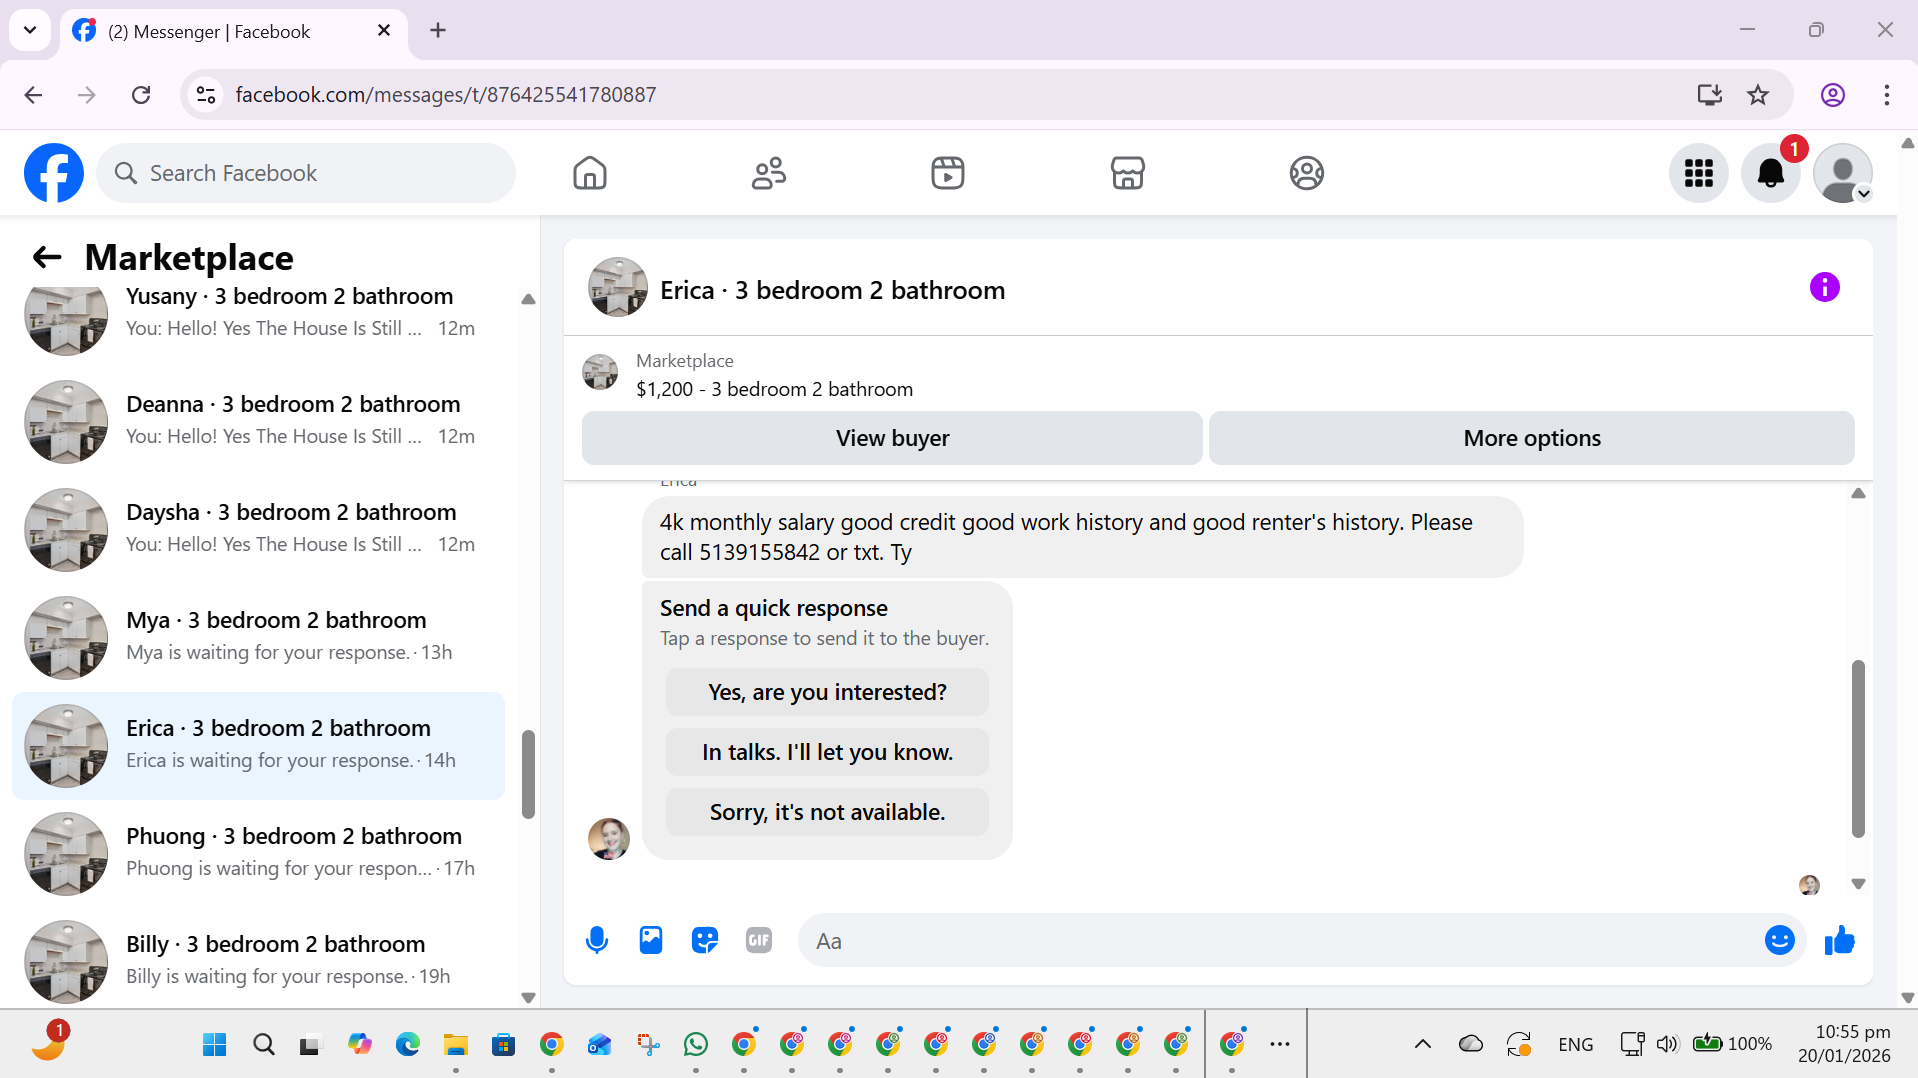
Task: Open taskbar overflow three dots
Action: (x=1280, y=1044)
